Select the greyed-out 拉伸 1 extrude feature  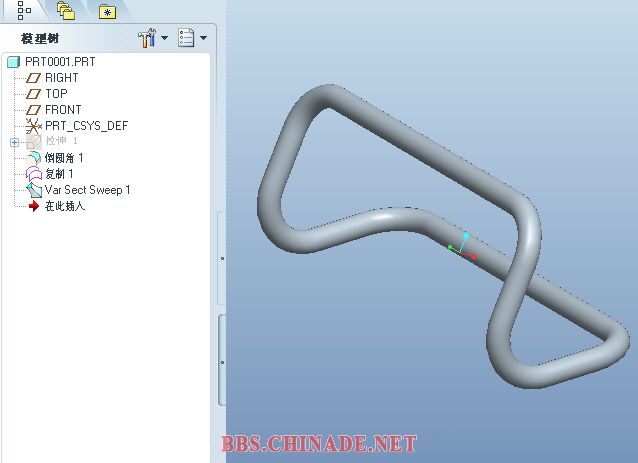click(60, 142)
